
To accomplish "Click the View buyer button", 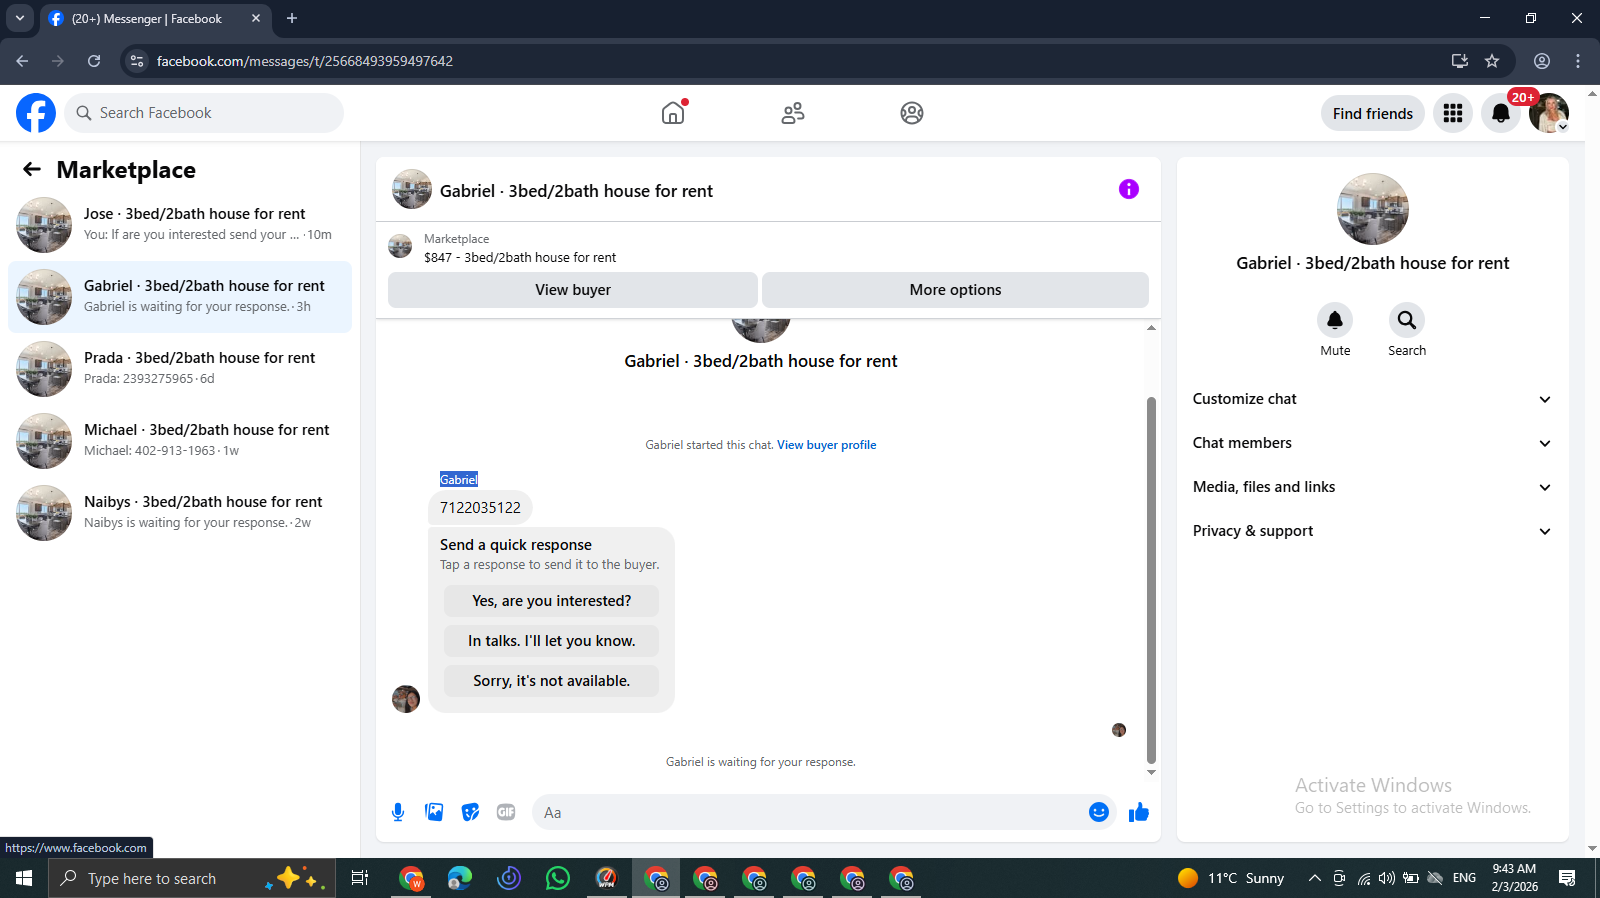I will coord(573,290).
